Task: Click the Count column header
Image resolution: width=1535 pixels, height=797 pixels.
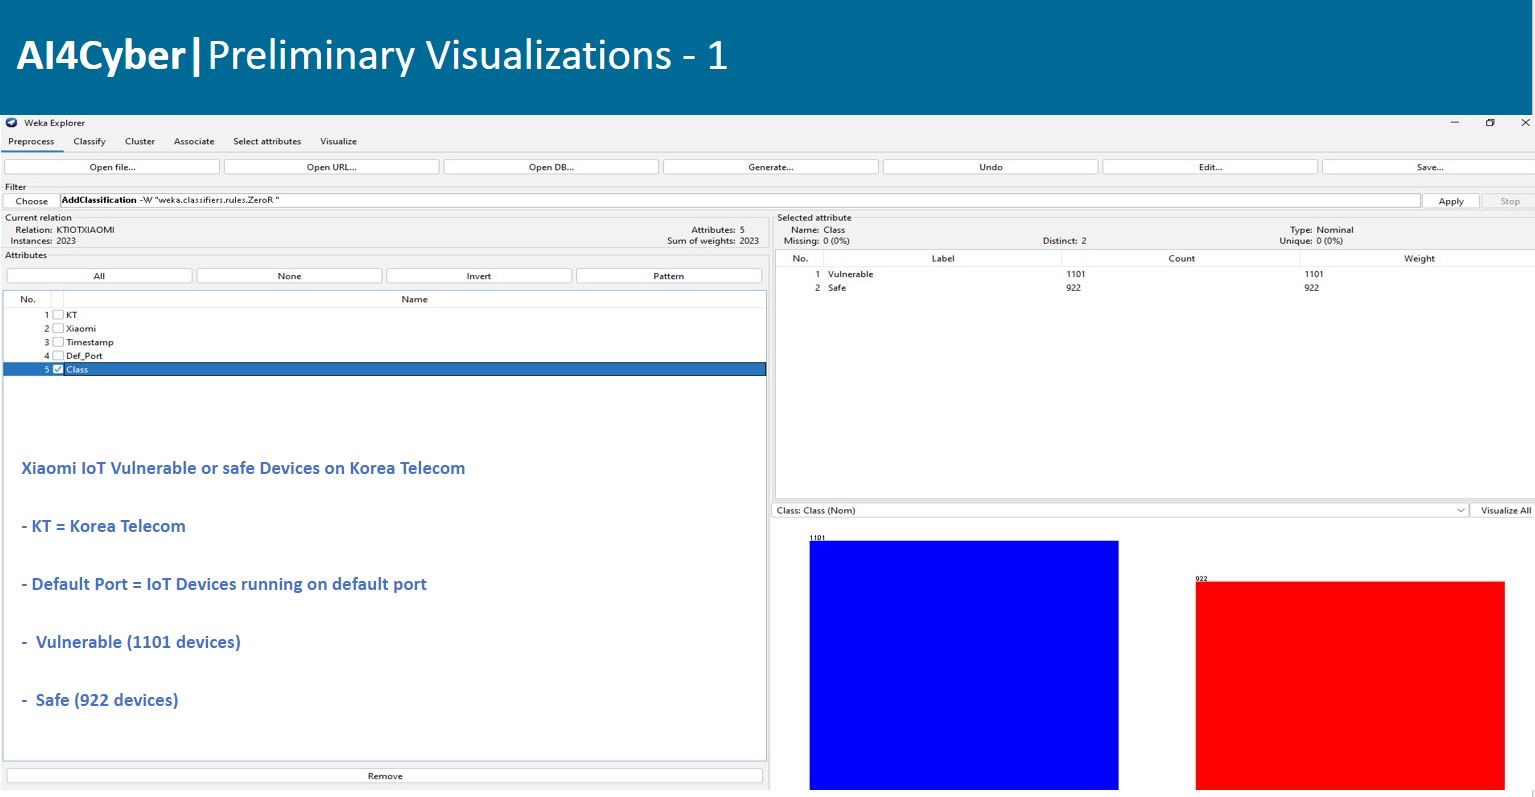Action: coord(1181,258)
